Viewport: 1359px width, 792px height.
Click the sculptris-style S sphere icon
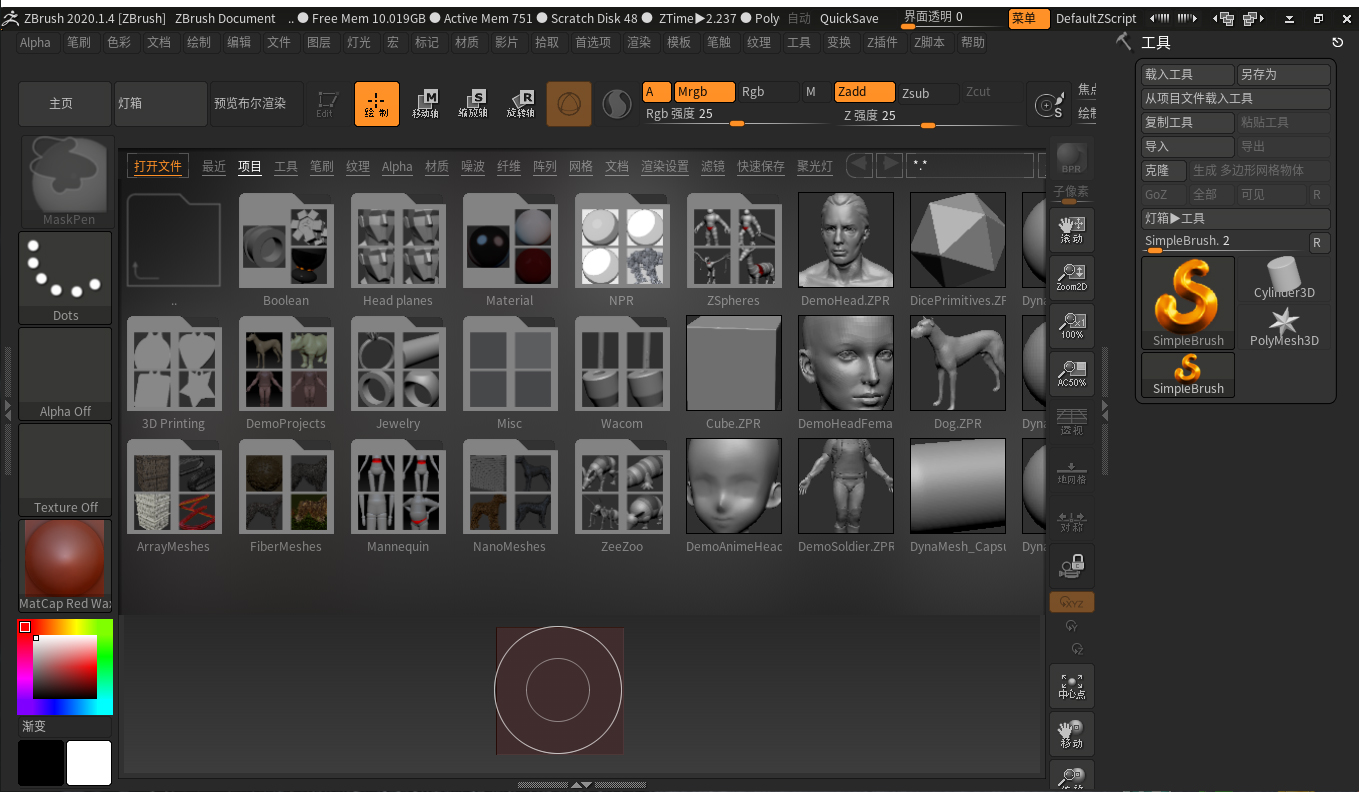point(616,104)
